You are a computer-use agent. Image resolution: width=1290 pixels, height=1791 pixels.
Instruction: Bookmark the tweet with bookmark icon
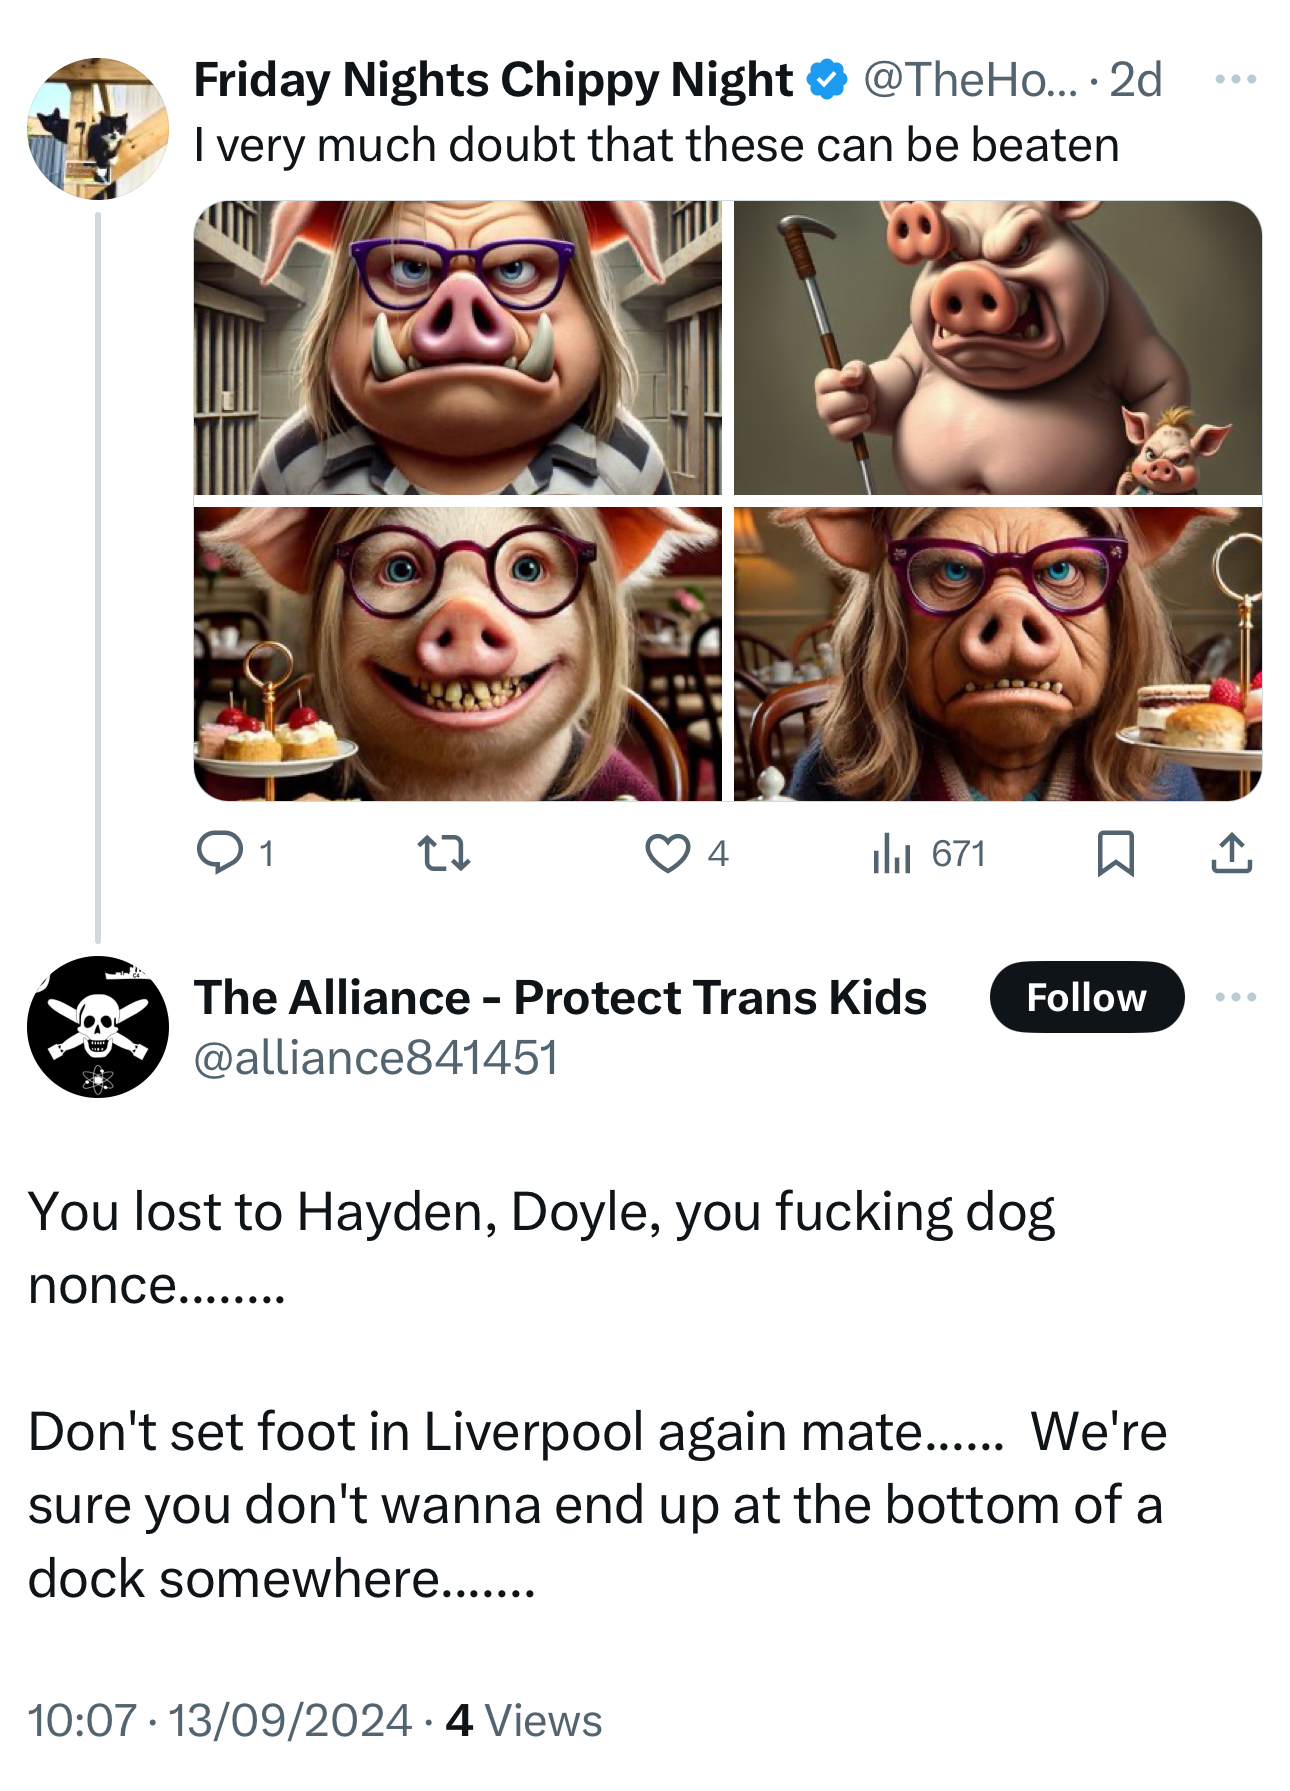tap(1115, 853)
